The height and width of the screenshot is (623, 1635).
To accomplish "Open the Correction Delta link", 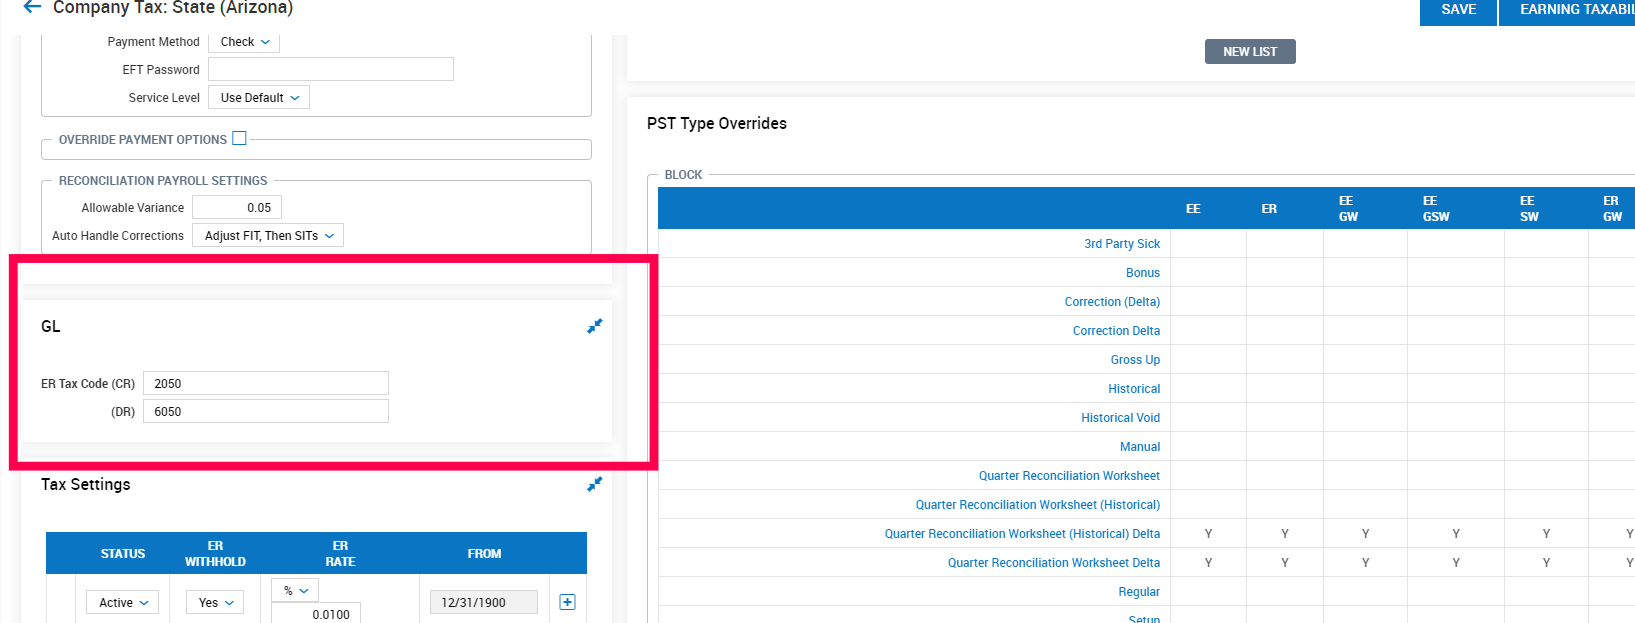I will (1116, 330).
